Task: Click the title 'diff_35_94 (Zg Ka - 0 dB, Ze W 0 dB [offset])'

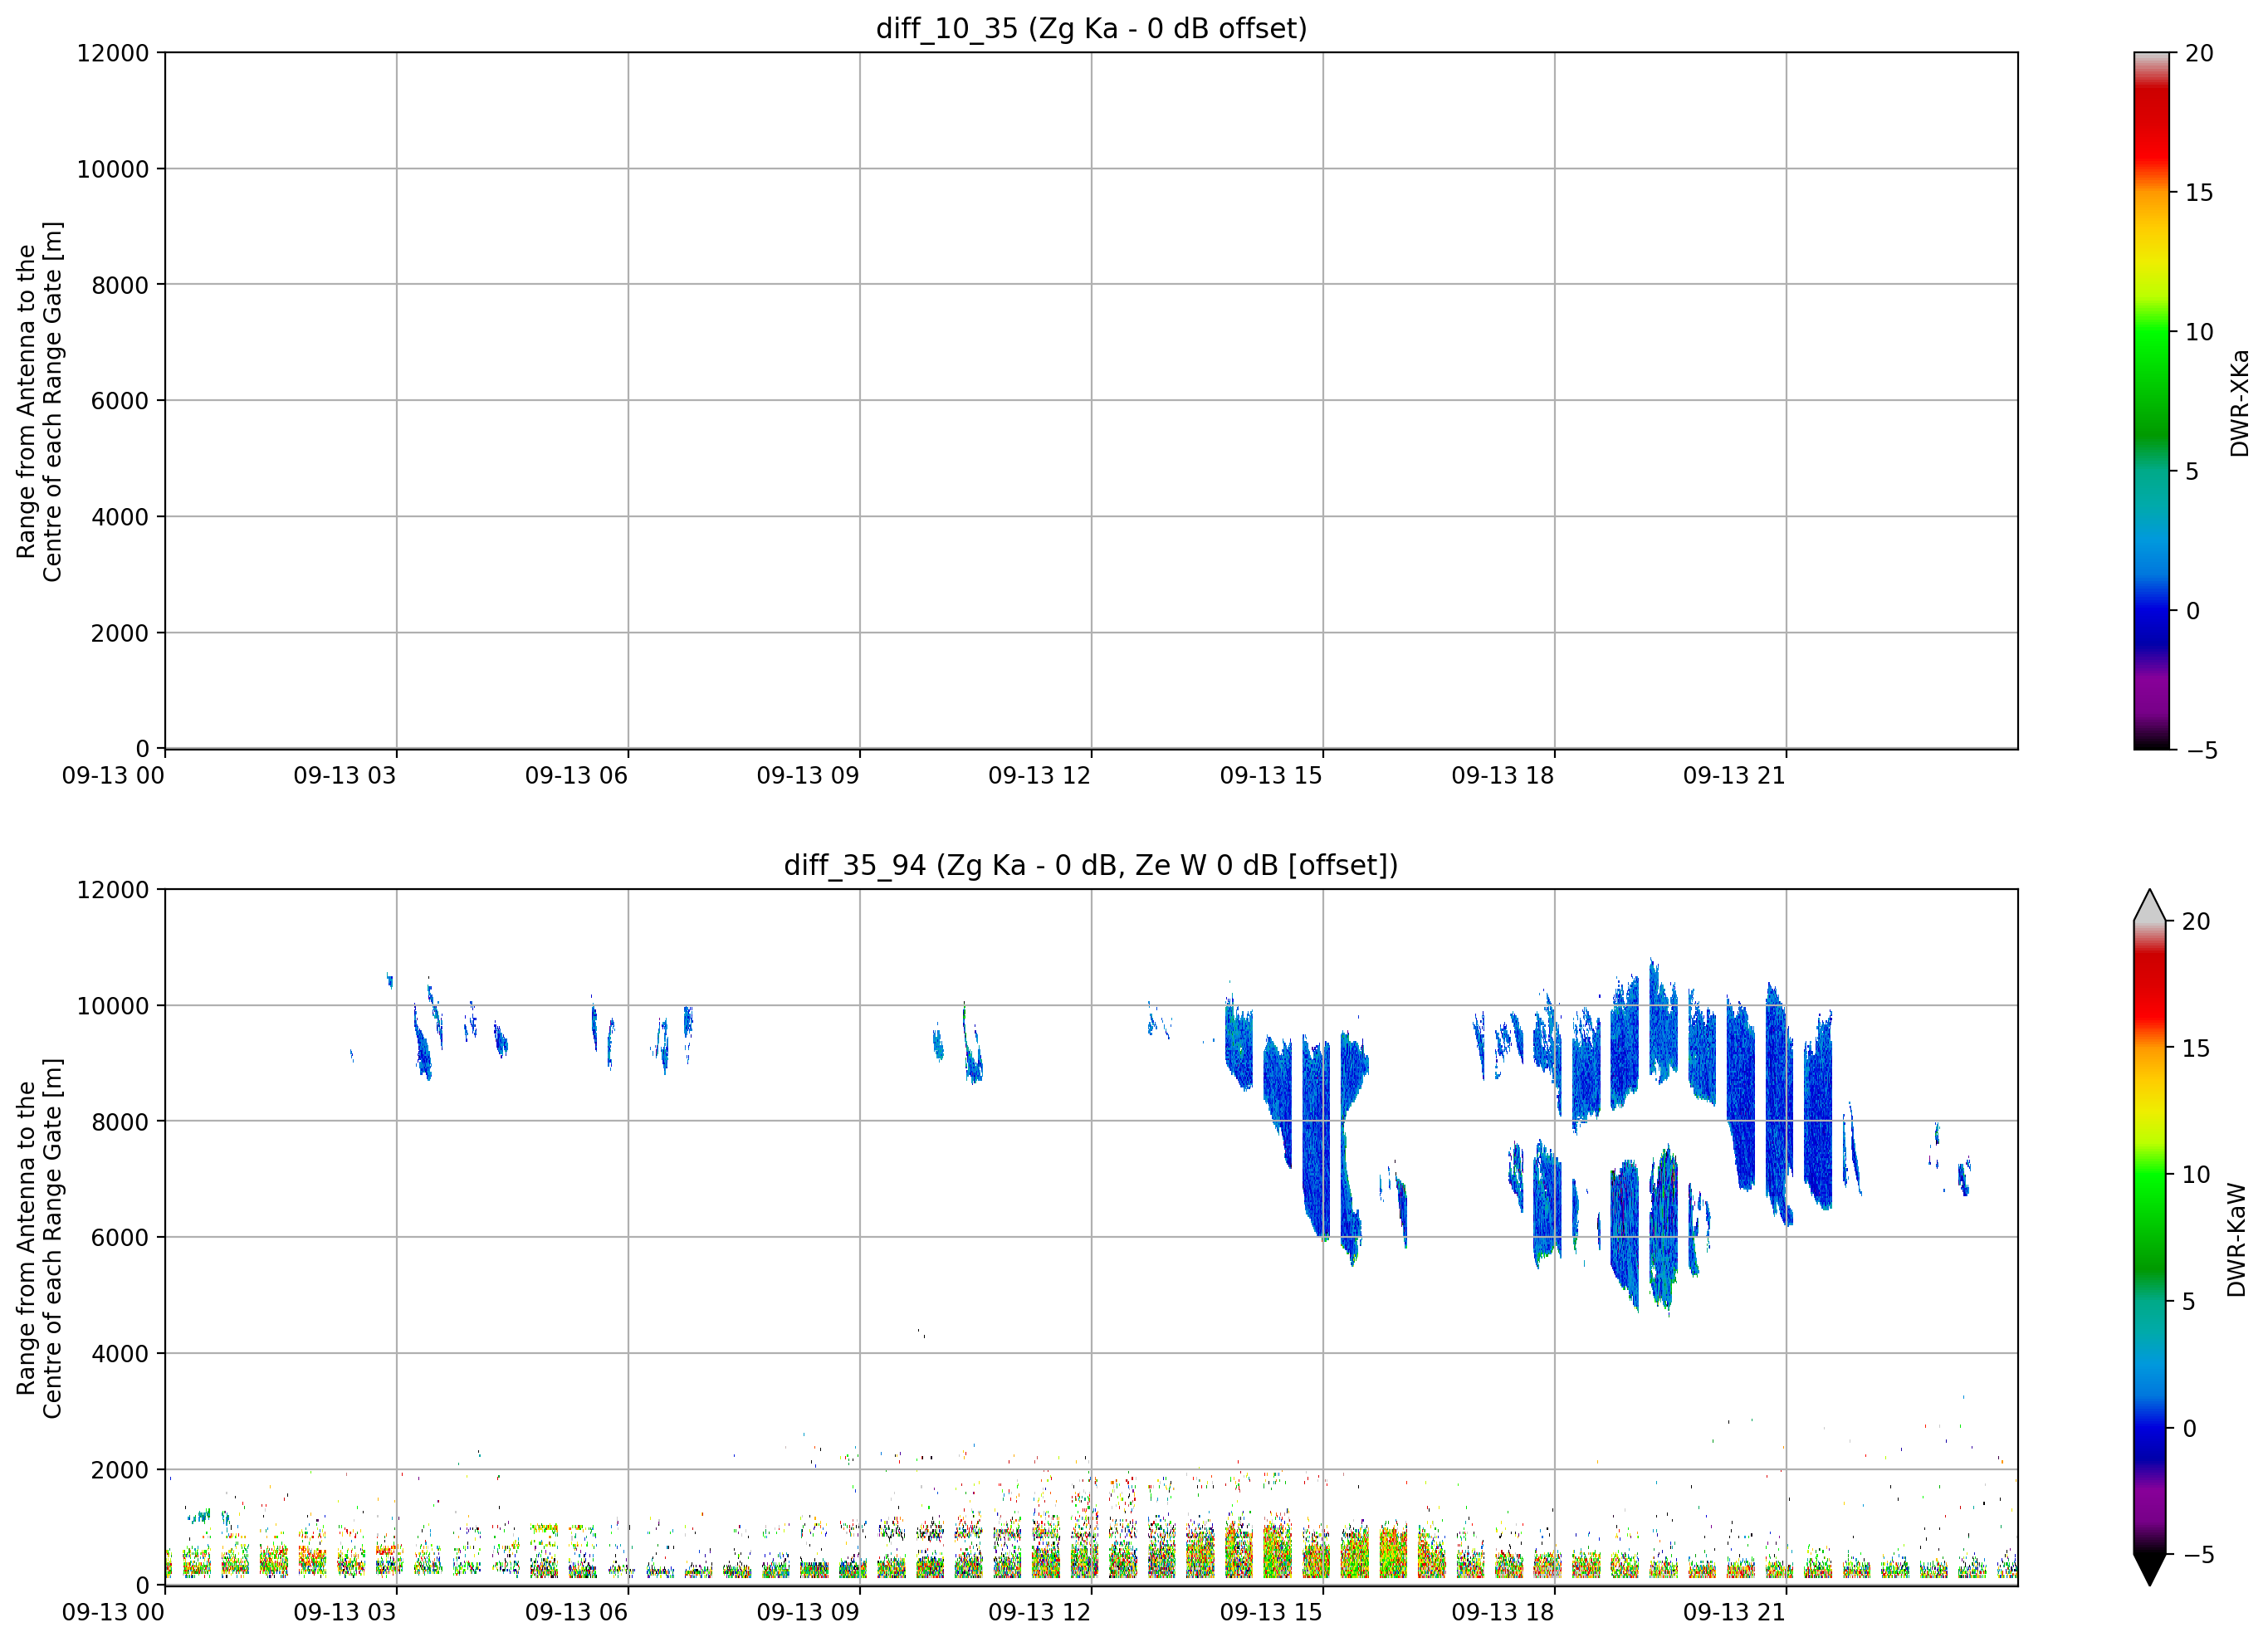Action: pos(1091,865)
